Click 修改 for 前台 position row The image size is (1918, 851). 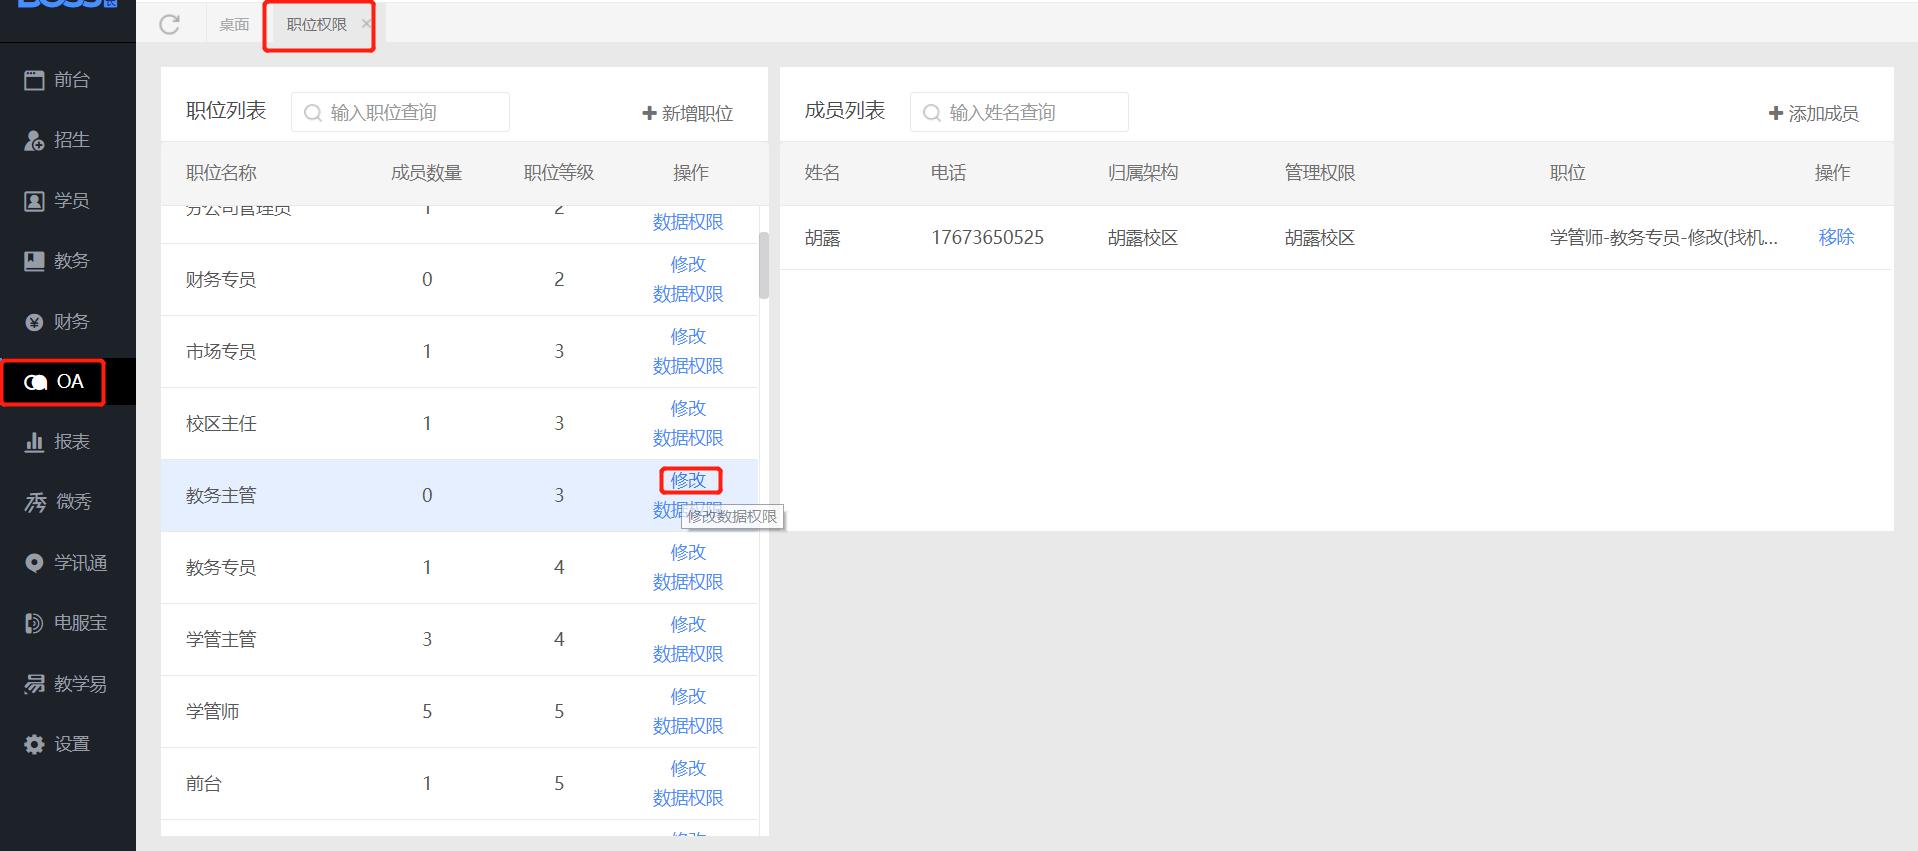click(x=688, y=768)
